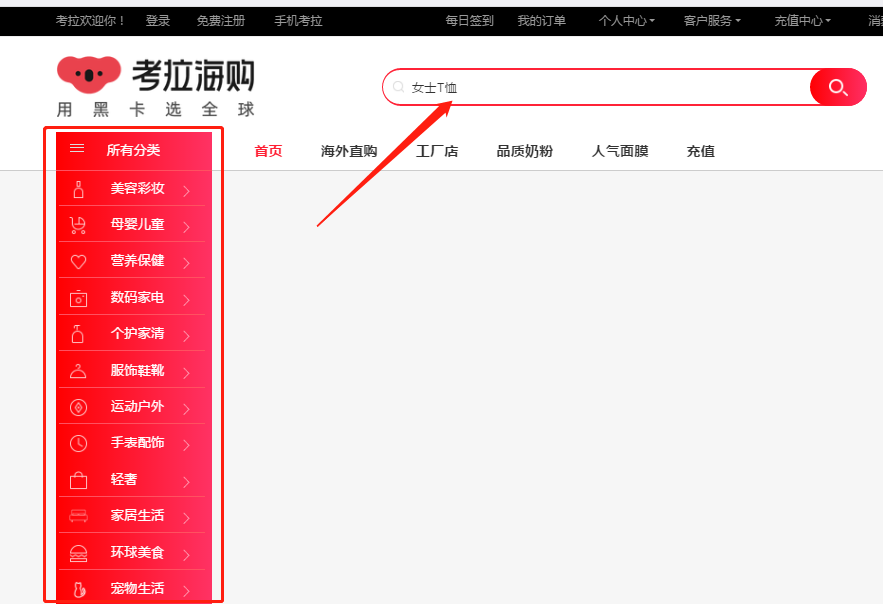Click the burger icon for 环球美食

point(78,554)
